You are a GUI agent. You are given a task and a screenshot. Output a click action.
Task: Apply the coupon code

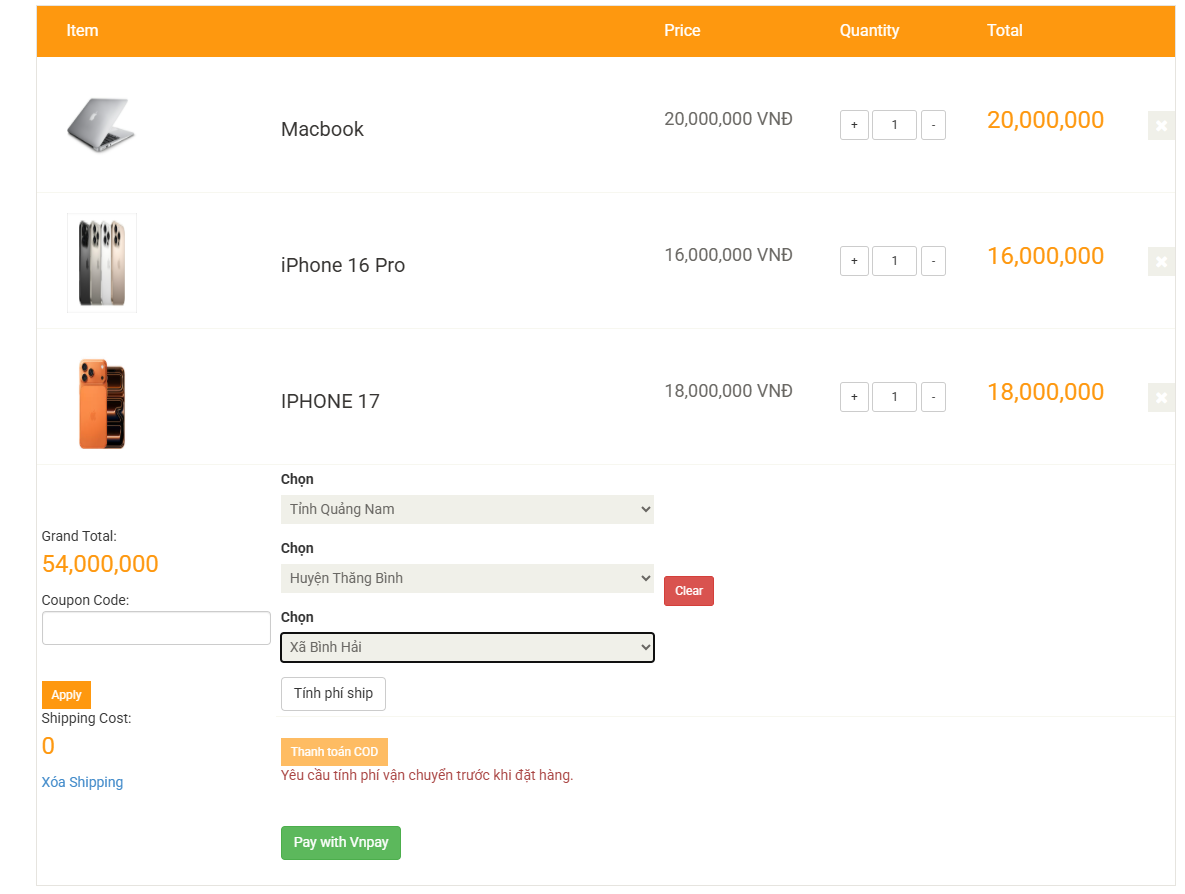[66, 694]
